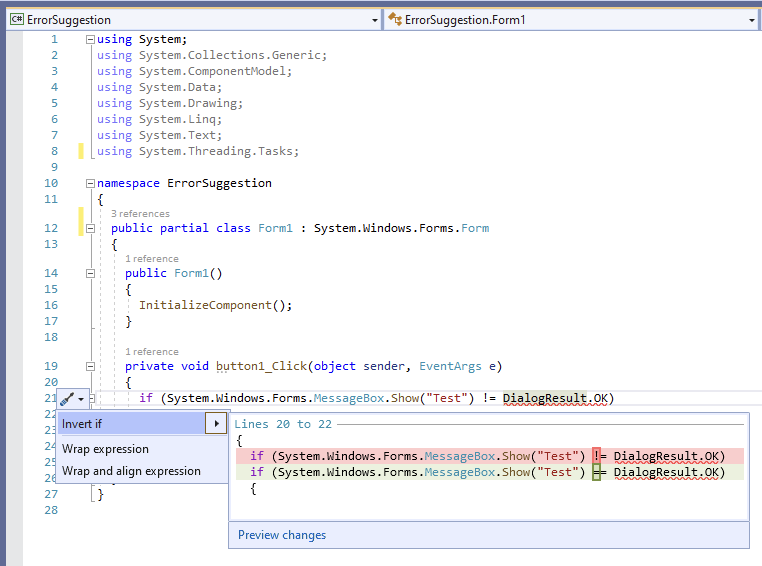
Task: Collapse the Form1 class outline at line 12
Action: [x=90, y=228]
